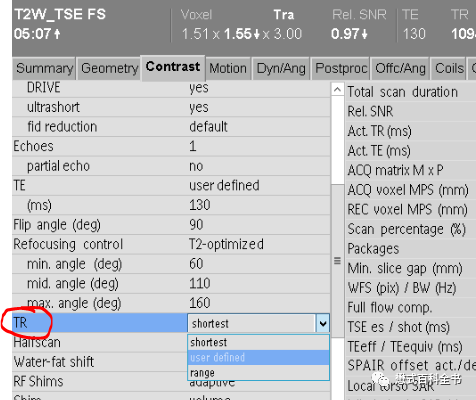
Task: Pick 'shortest' option in dropdown list
Action: coord(258,342)
